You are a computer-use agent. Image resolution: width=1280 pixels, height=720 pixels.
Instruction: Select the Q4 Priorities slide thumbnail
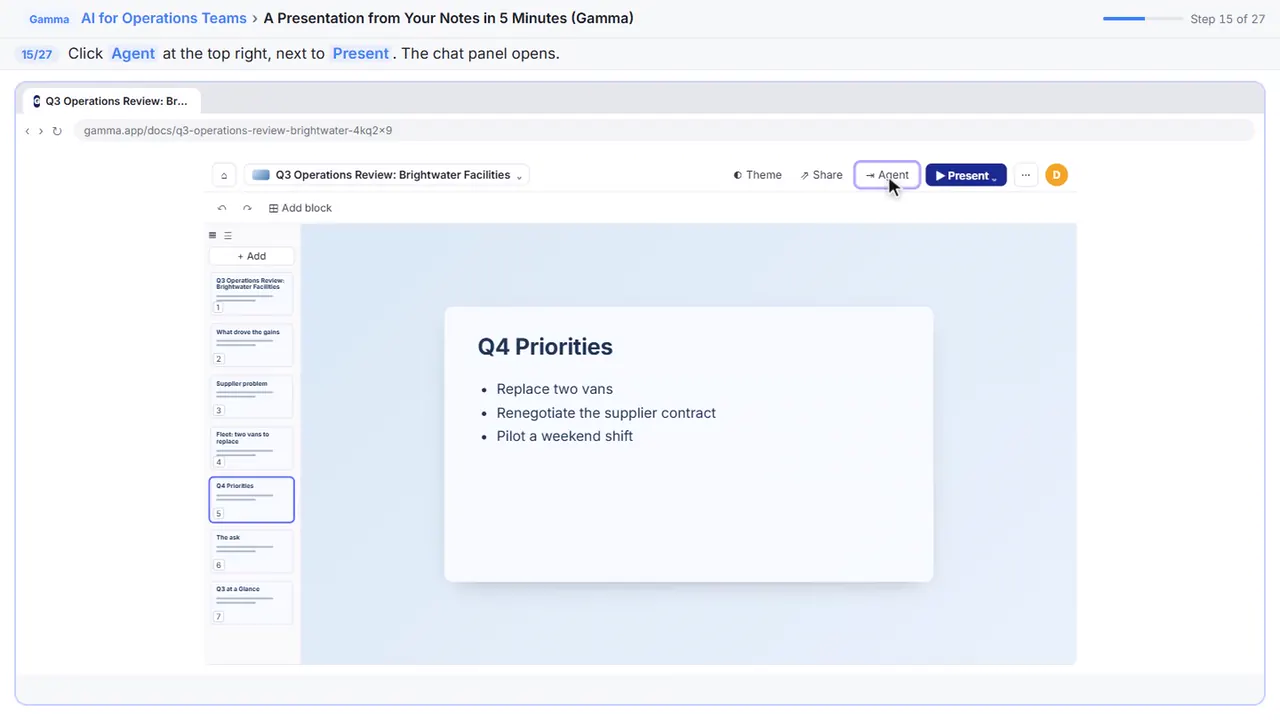(x=251, y=499)
